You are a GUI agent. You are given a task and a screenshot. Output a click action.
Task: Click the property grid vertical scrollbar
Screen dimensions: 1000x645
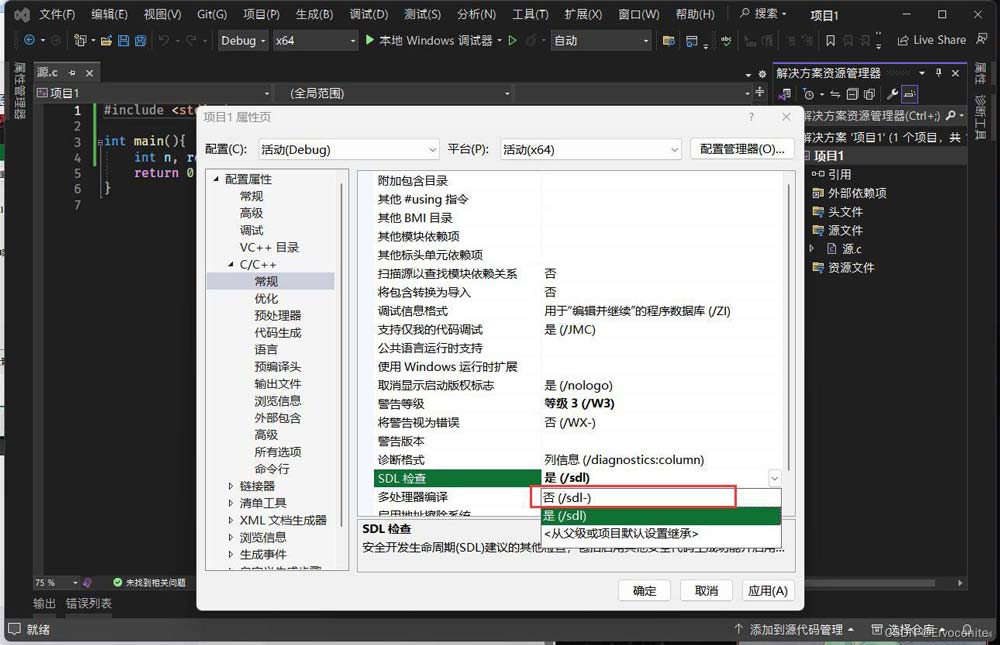(x=789, y=328)
